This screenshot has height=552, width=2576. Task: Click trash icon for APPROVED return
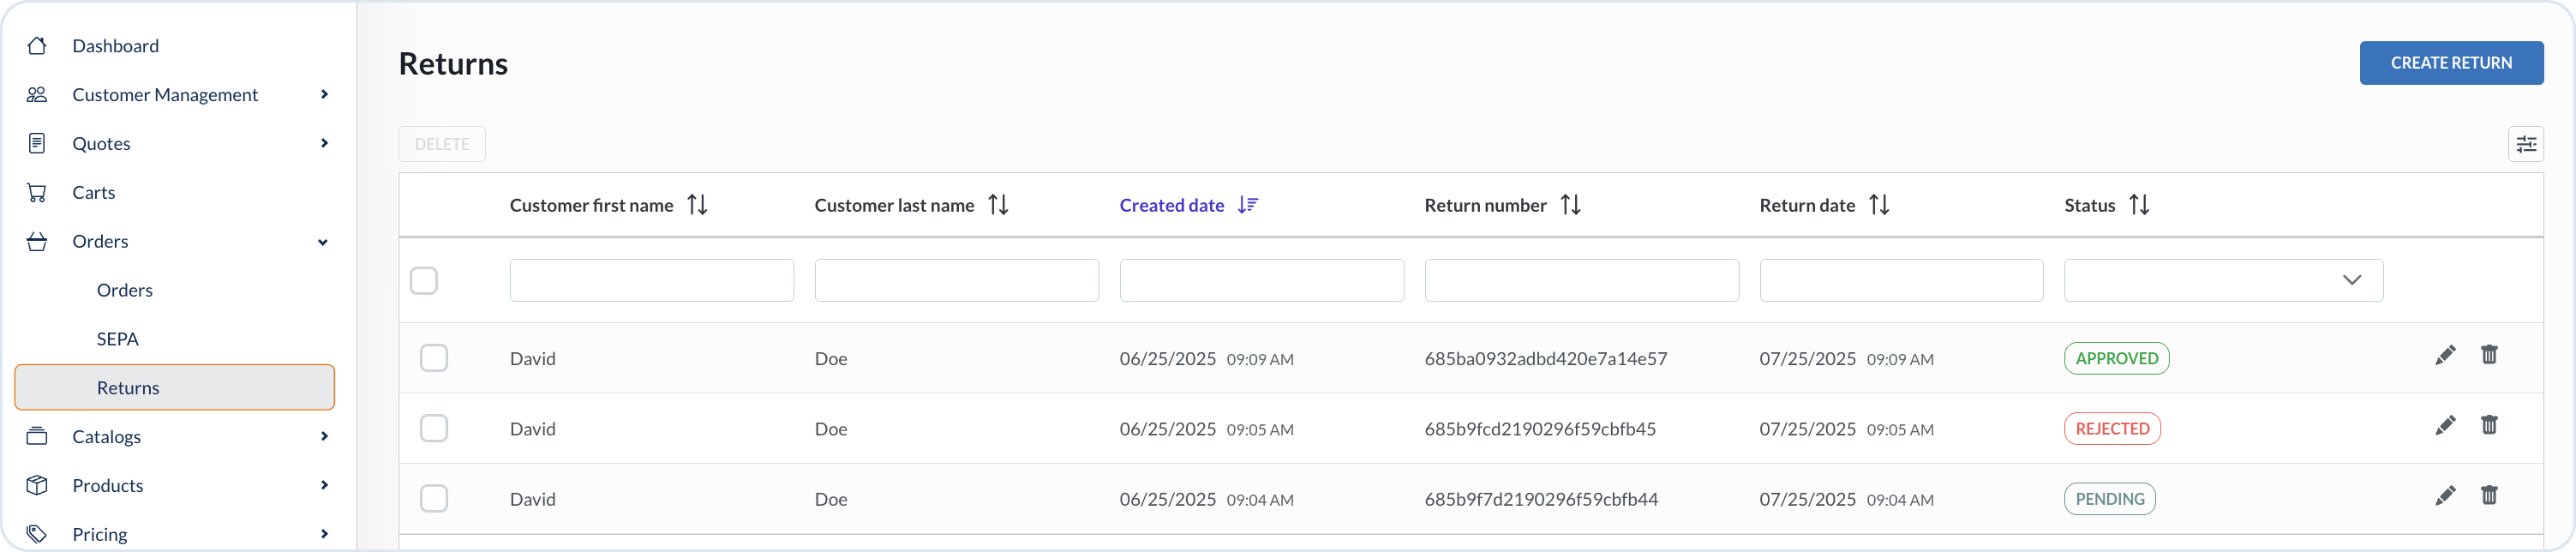tap(2489, 355)
